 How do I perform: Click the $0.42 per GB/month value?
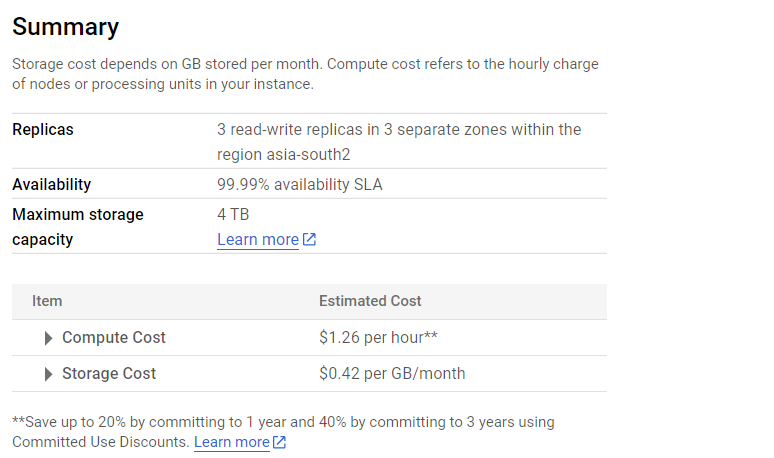point(392,374)
